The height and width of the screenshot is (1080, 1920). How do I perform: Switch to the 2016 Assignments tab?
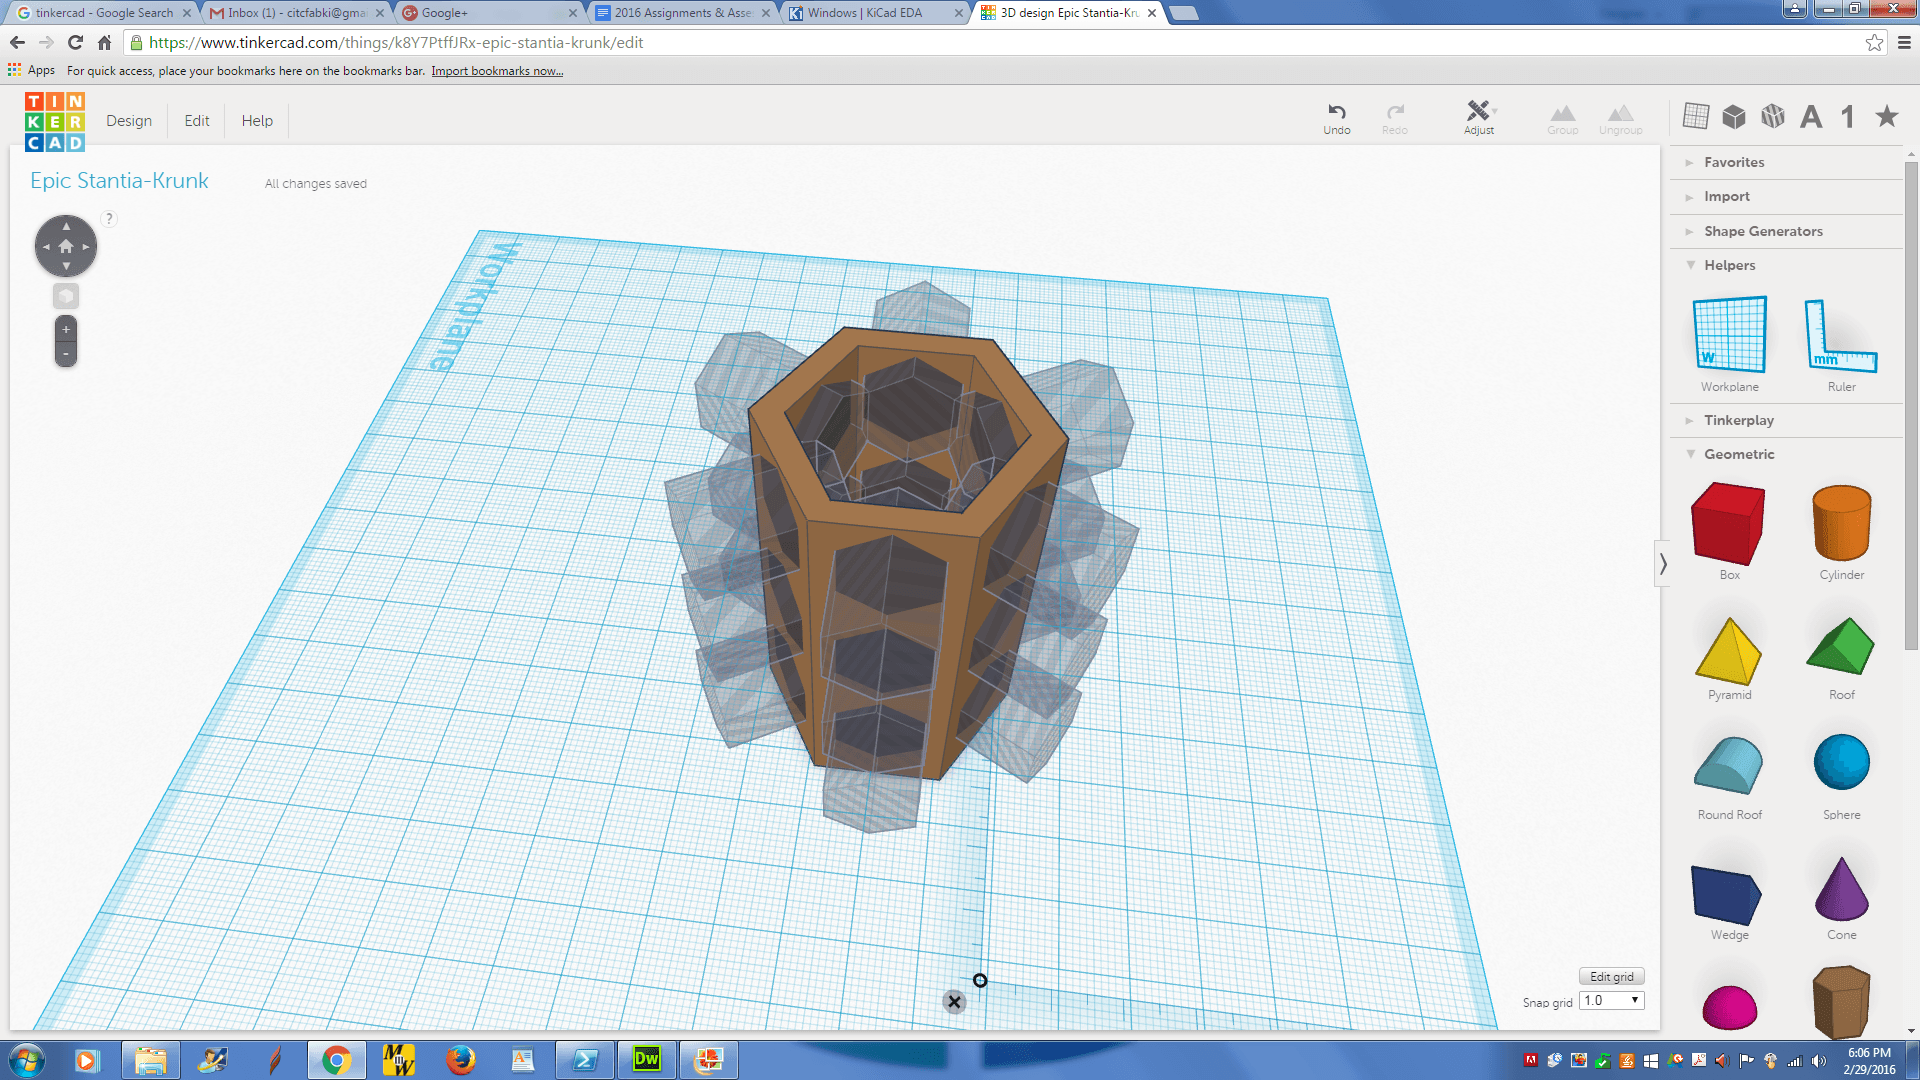click(682, 13)
